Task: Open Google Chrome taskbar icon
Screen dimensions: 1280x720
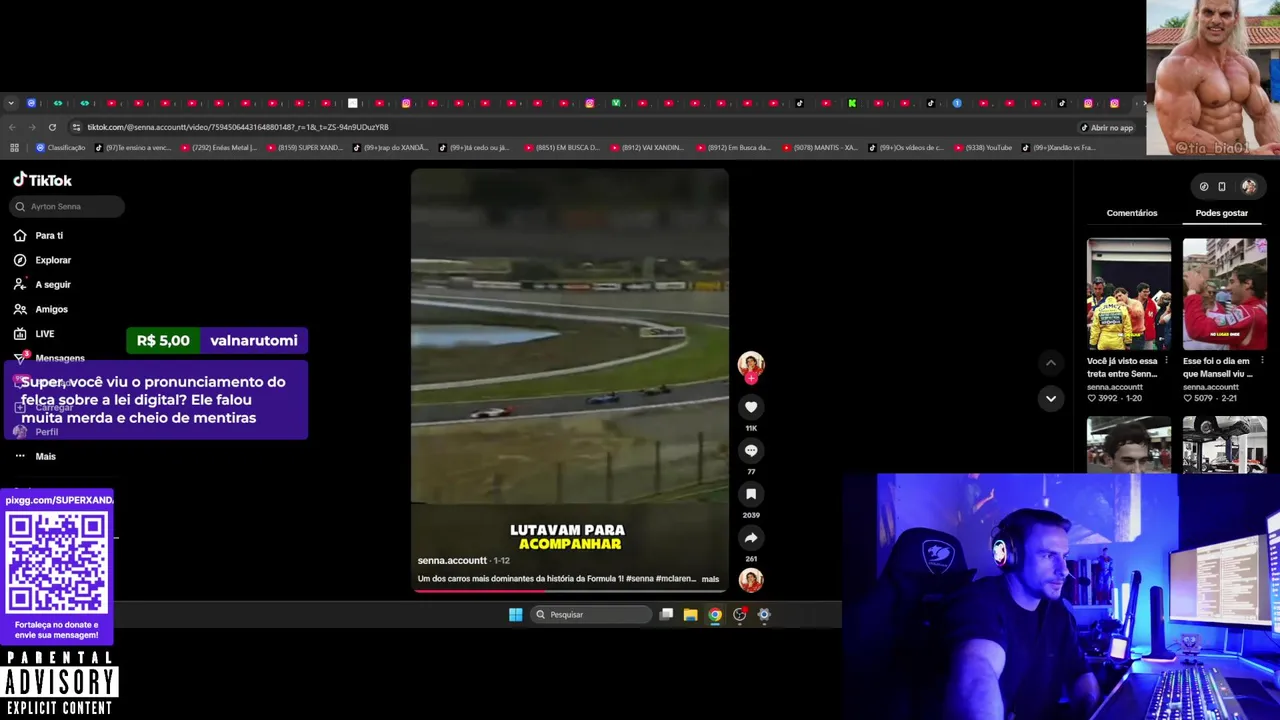Action: pos(715,615)
